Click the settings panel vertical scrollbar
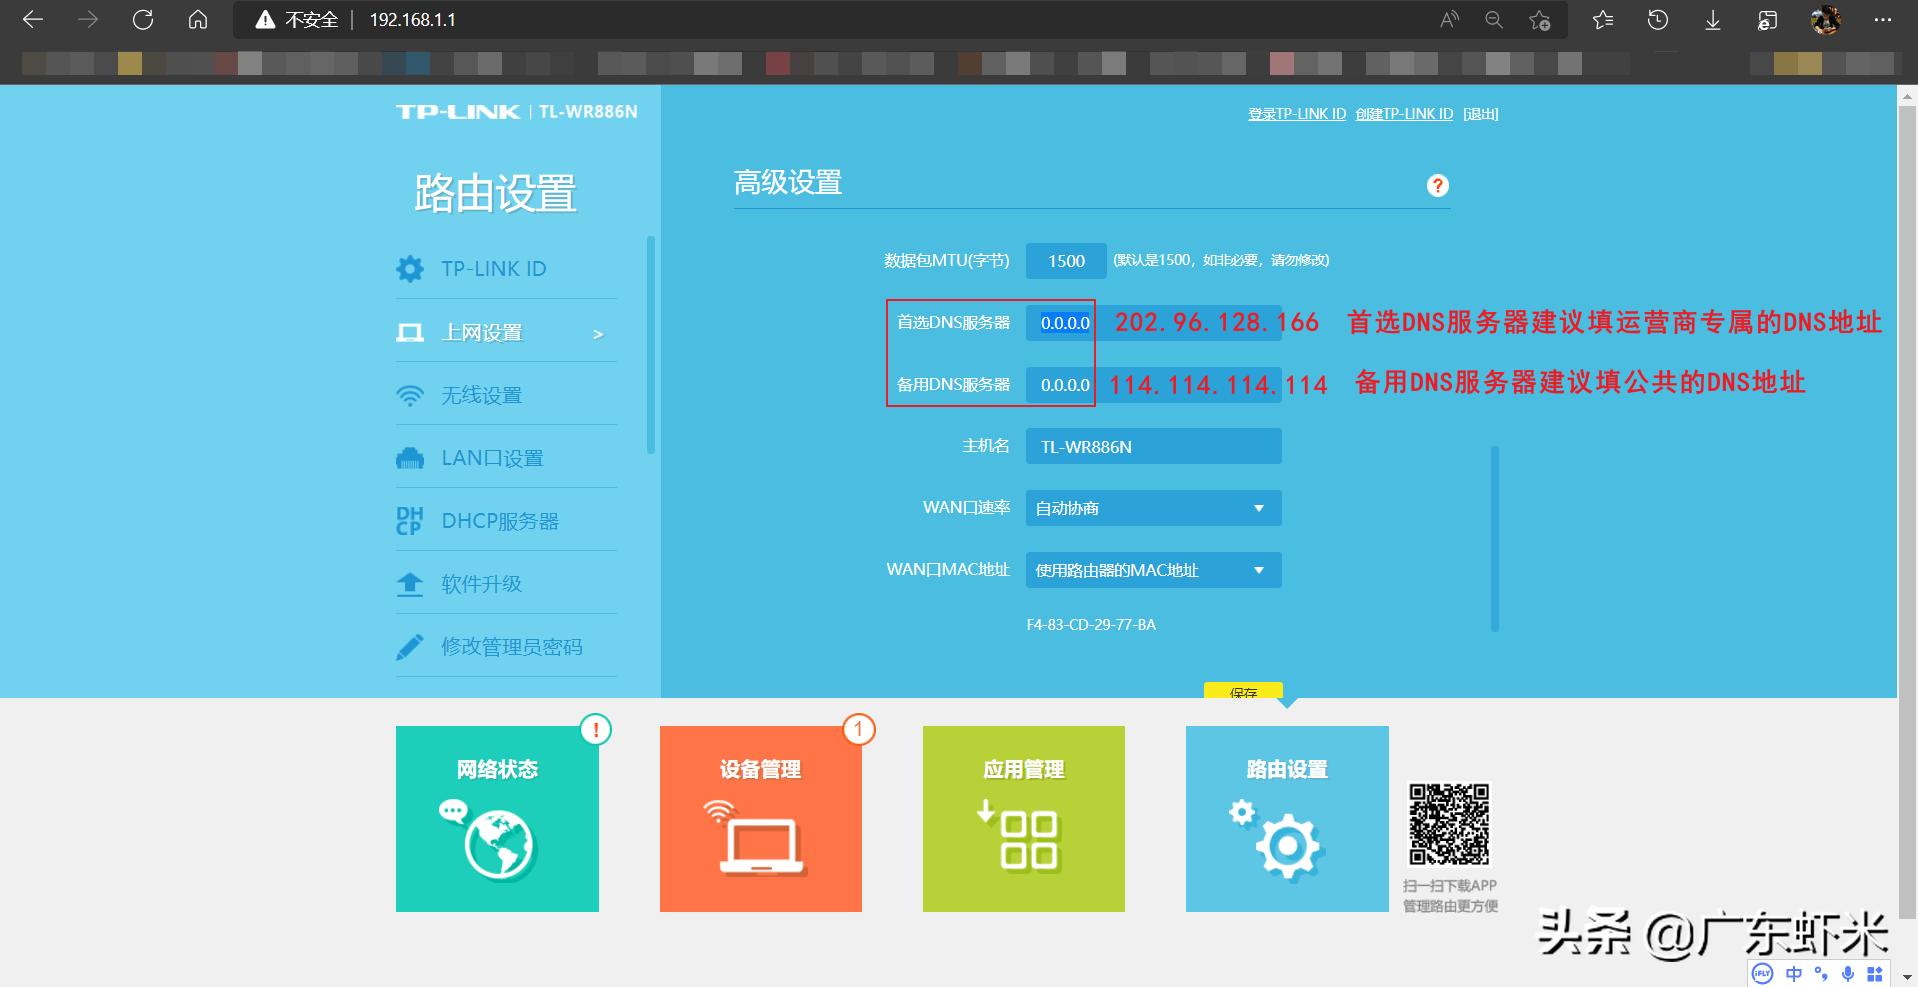Viewport: 1918px width, 987px height. point(1495,539)
